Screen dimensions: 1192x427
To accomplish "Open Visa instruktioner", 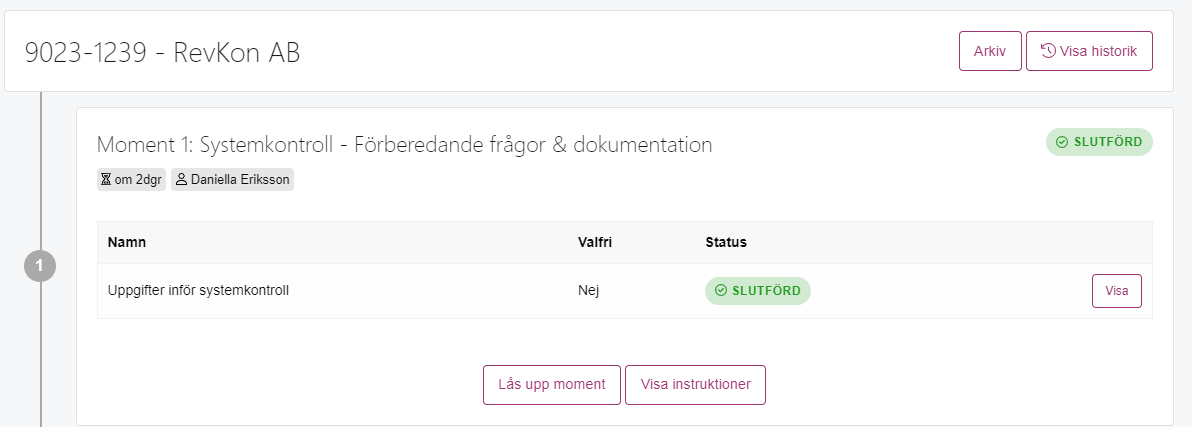I will [x=696, y=384].
